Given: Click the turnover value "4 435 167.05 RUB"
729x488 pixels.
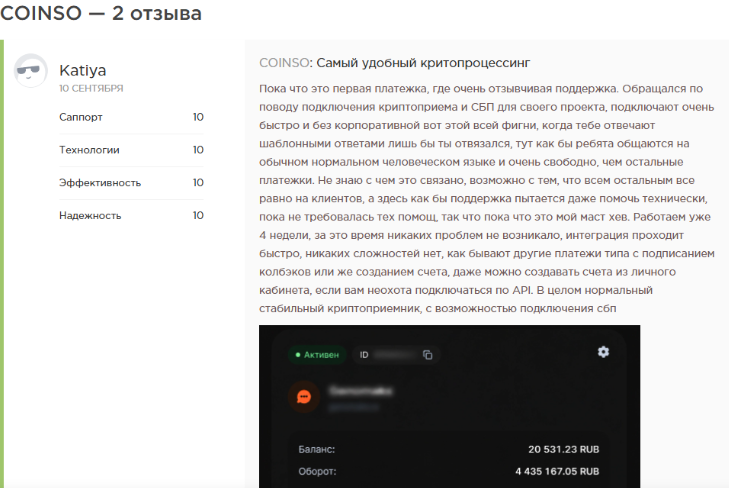Looking at the screenshot, I should [x=557, y=471].
